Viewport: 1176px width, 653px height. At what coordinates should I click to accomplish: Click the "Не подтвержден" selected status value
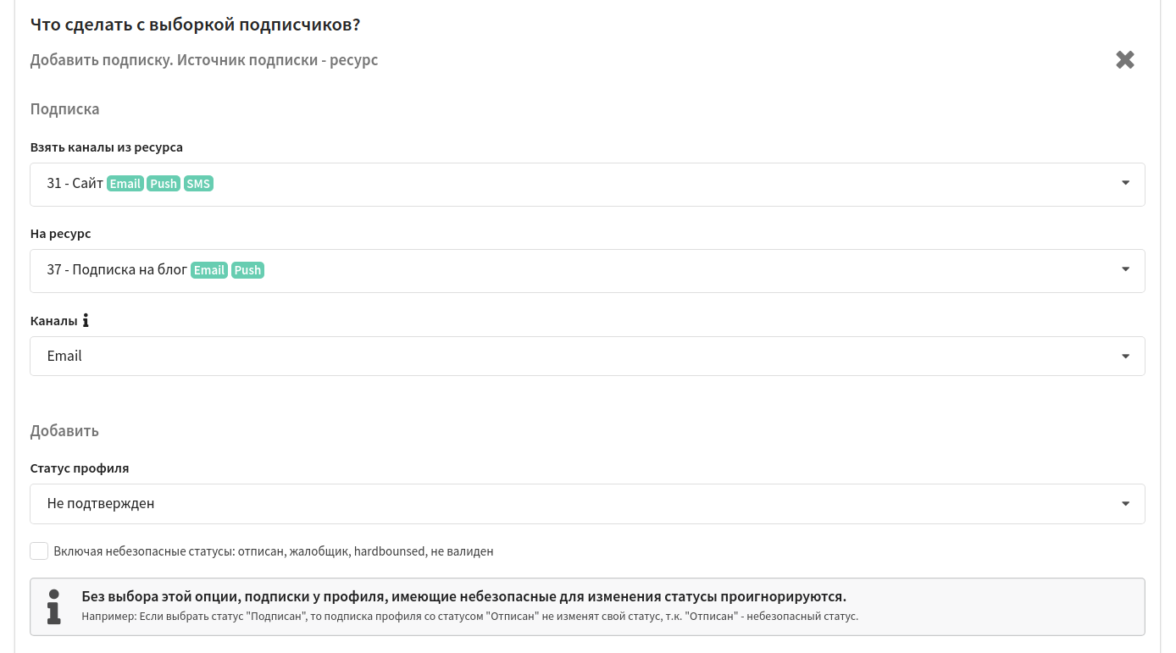tap(101, 504)
